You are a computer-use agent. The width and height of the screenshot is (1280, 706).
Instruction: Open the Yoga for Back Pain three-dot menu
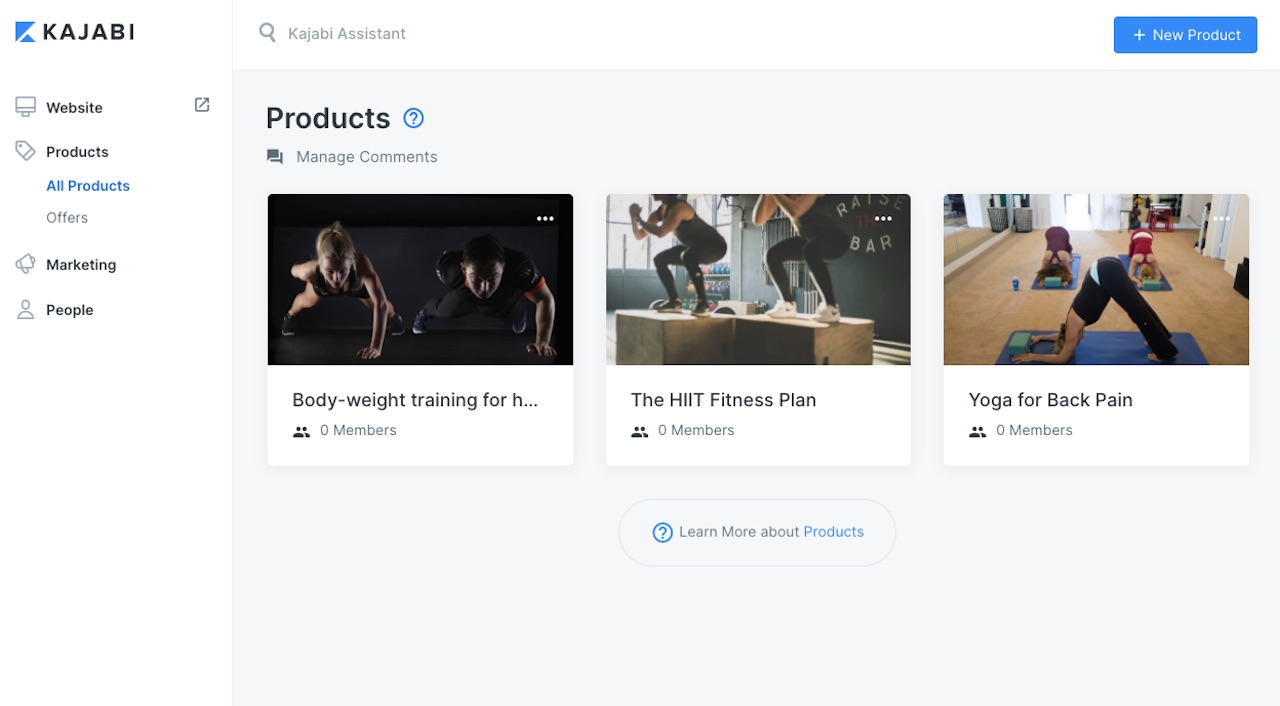[x=1221, y=218]
